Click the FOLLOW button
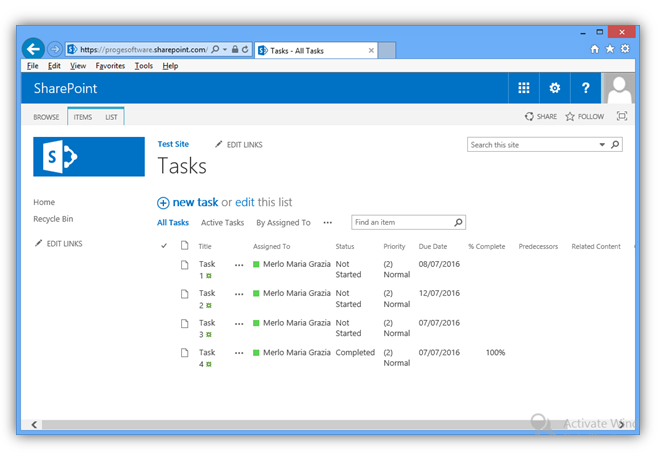 (585, 116)
